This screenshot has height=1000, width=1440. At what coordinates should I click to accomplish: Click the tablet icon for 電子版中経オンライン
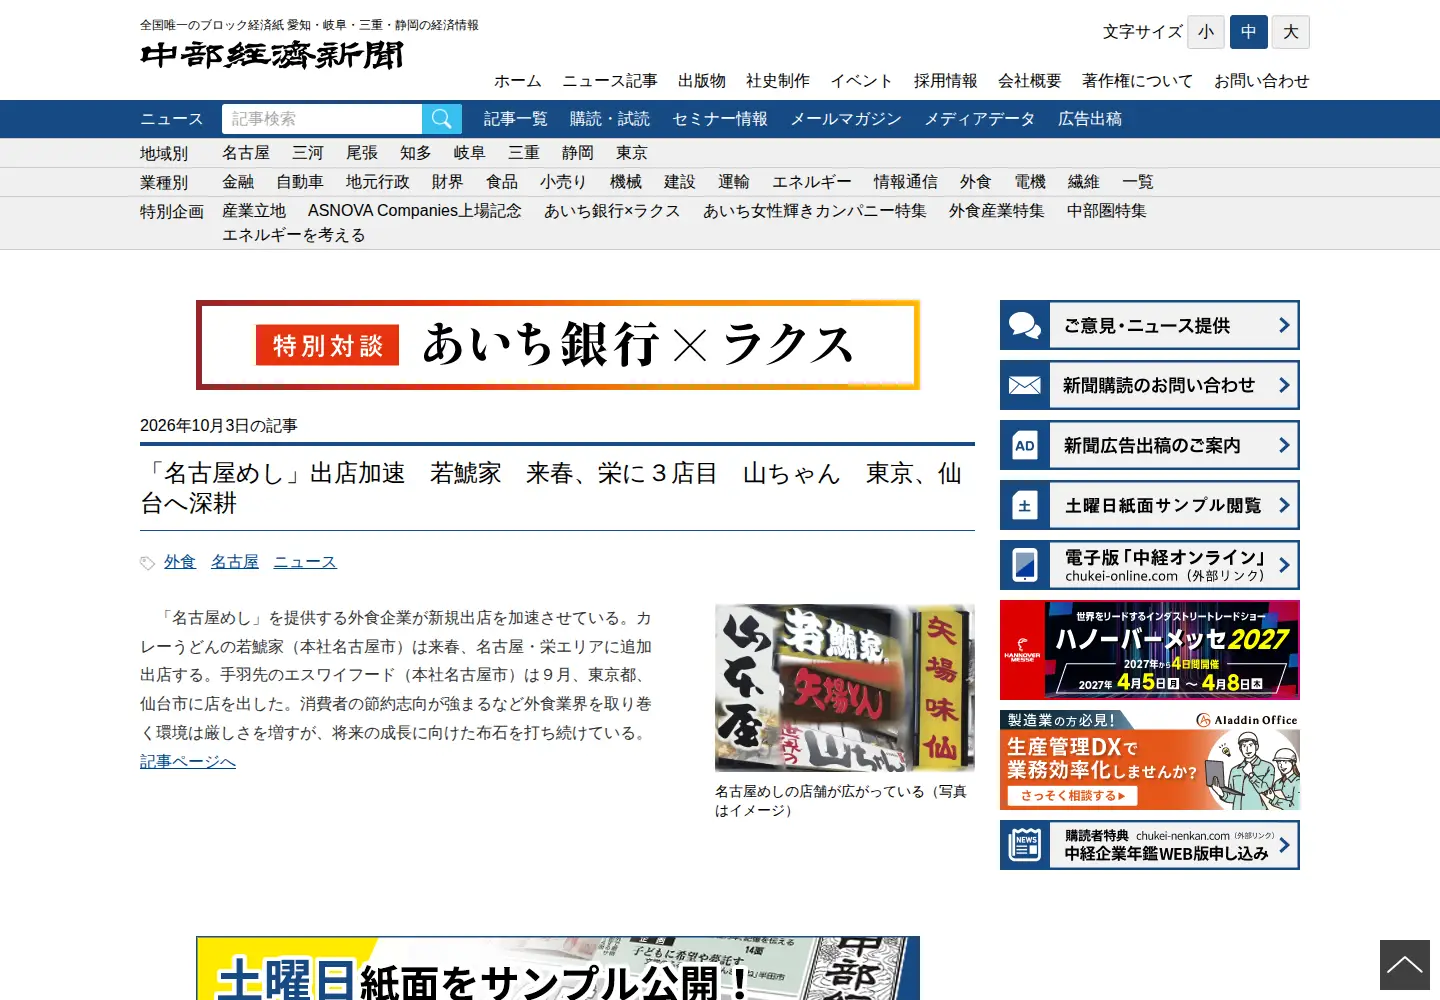click(1025, 565)
